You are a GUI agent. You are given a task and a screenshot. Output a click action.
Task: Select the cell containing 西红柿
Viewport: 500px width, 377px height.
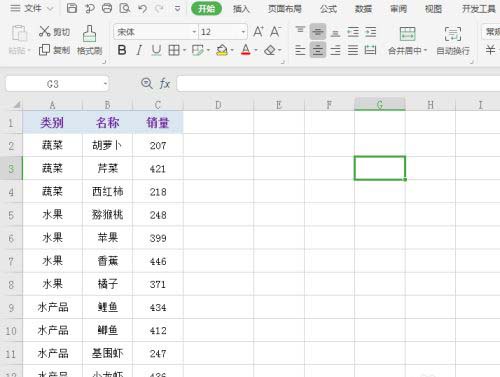[x=107, y=192]
